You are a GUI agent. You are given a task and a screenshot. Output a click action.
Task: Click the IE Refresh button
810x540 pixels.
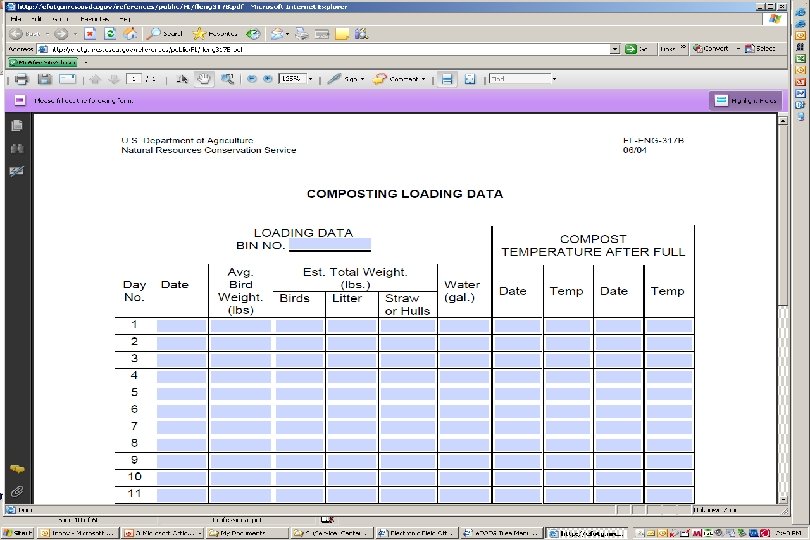[109, 33]
